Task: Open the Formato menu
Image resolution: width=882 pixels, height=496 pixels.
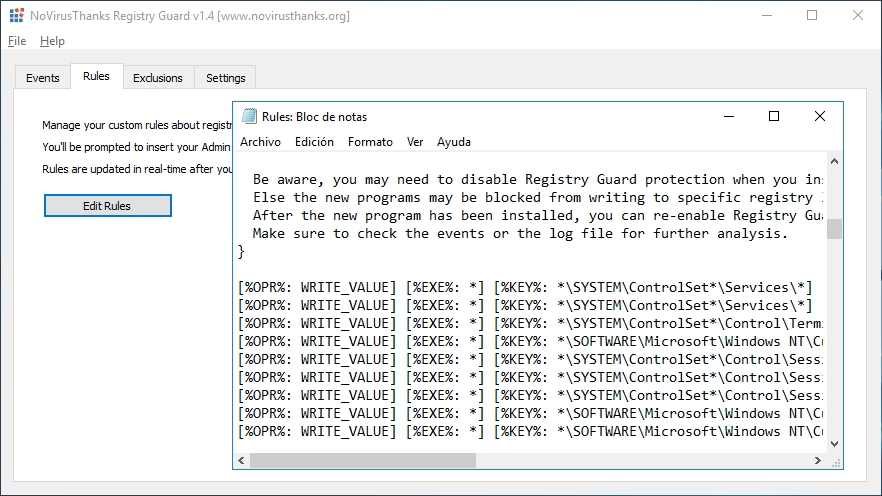Action: [370, 142]
